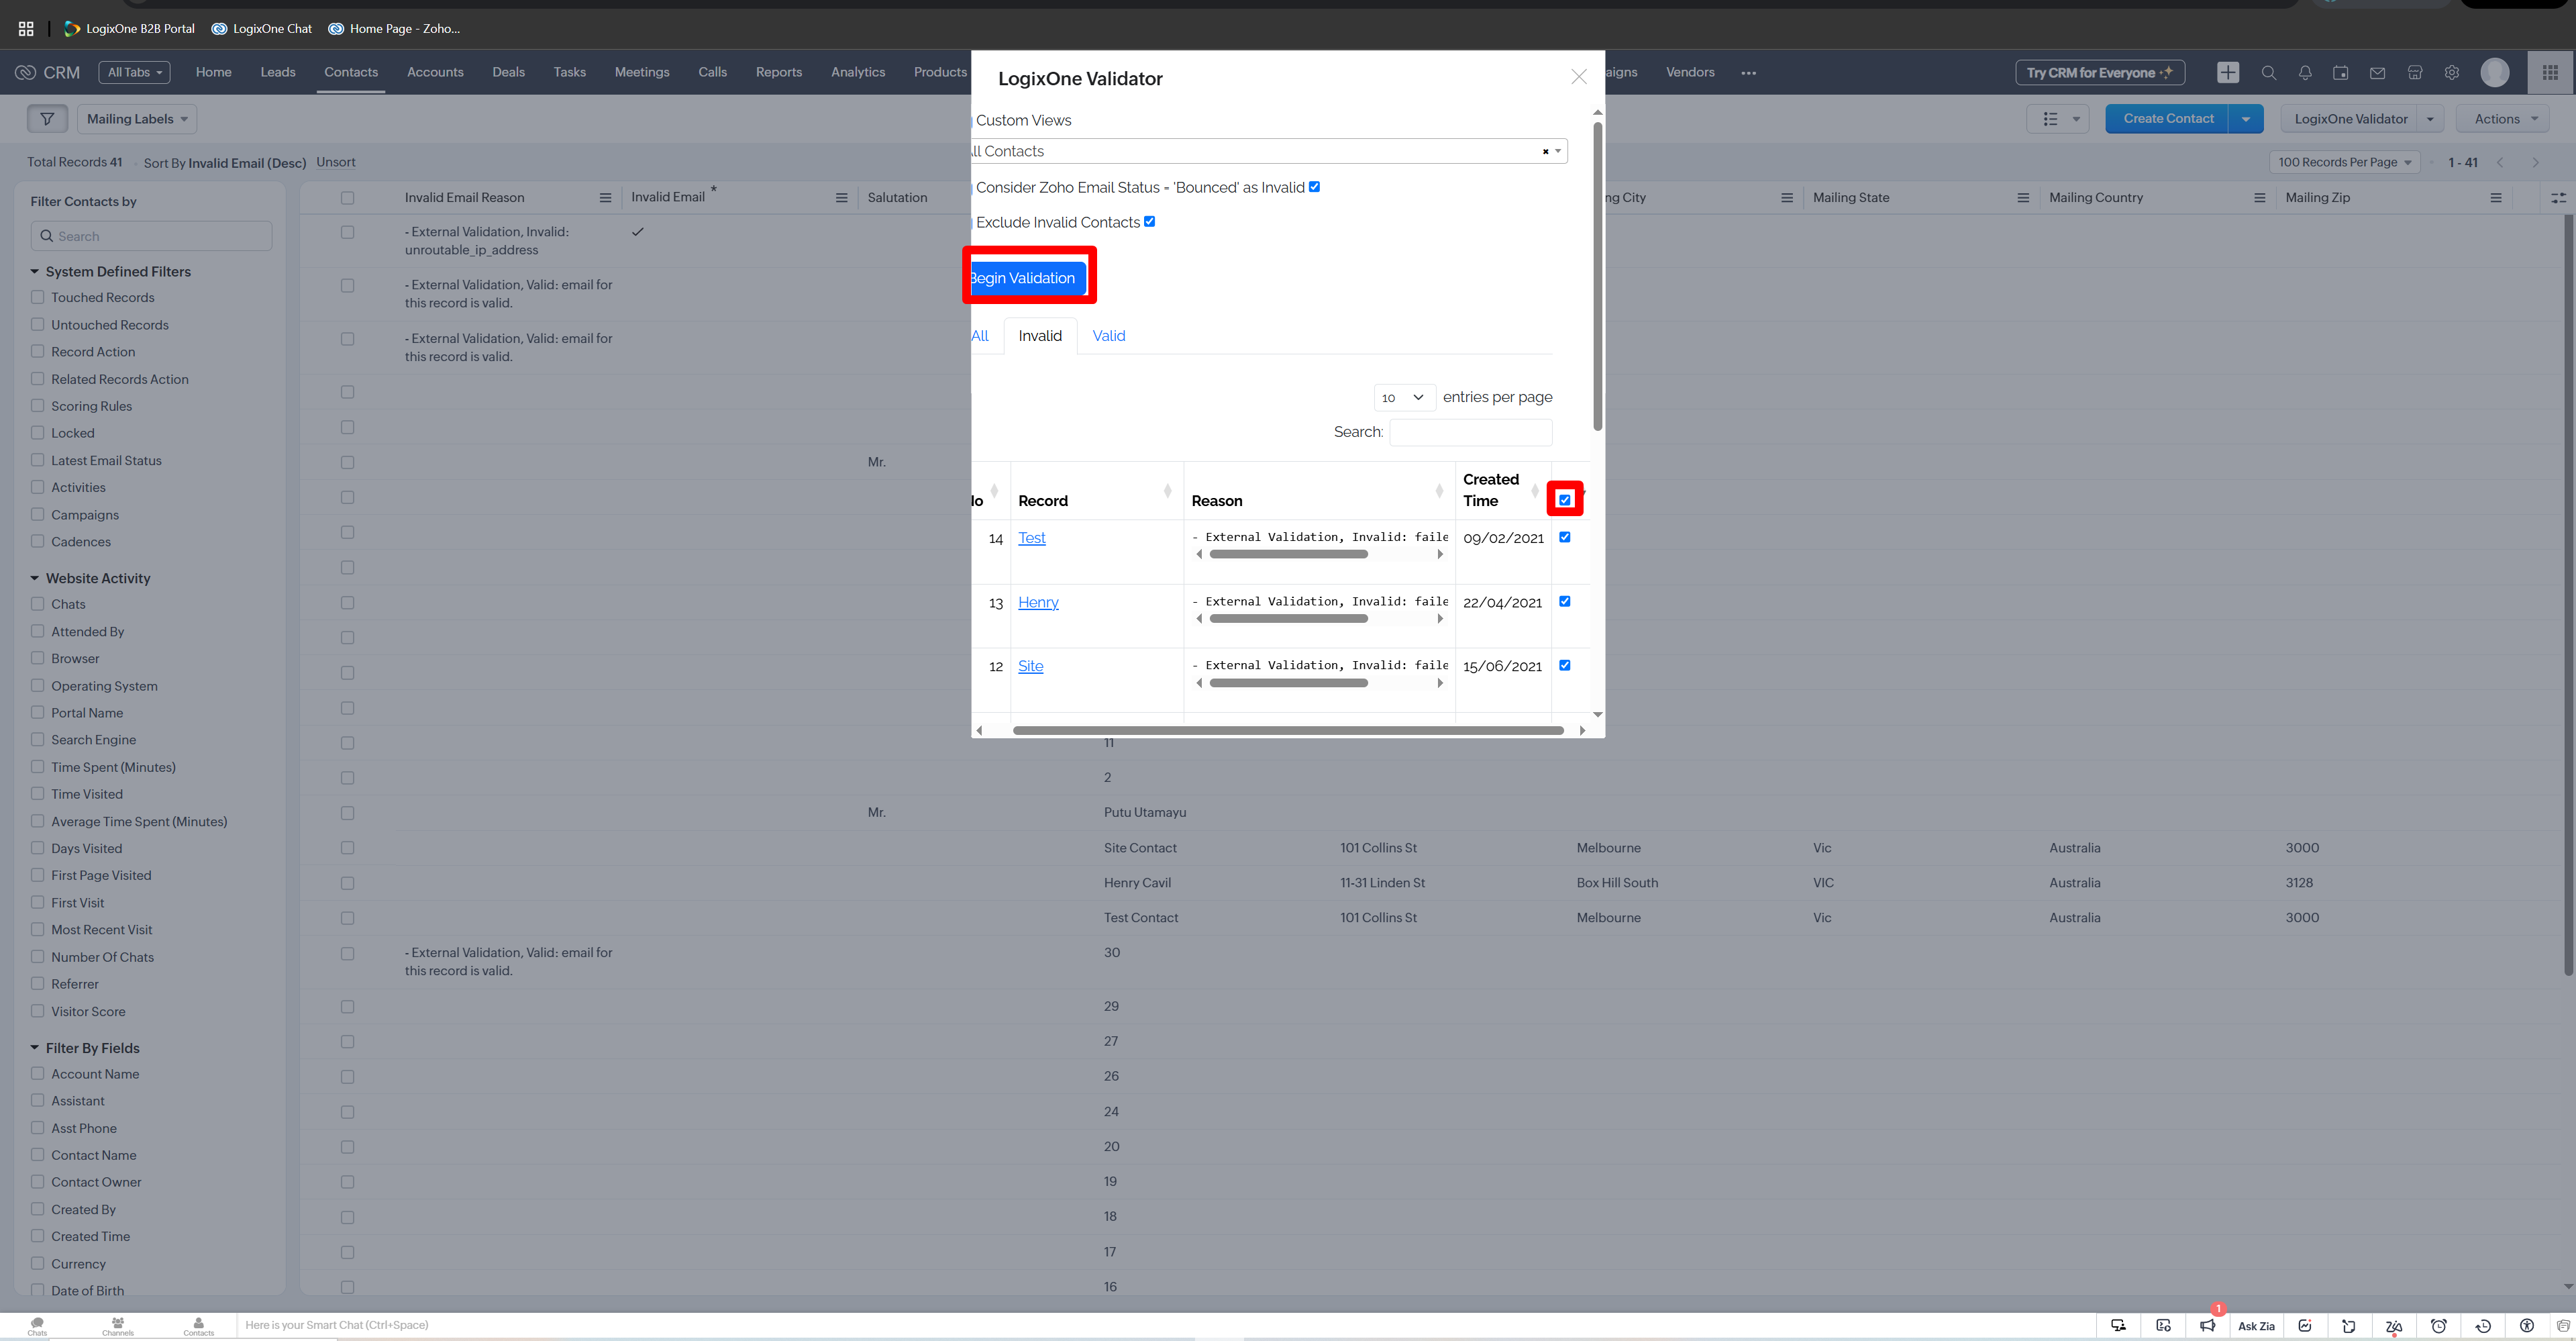Open the screen share assist icon

click(2118, 1325)
